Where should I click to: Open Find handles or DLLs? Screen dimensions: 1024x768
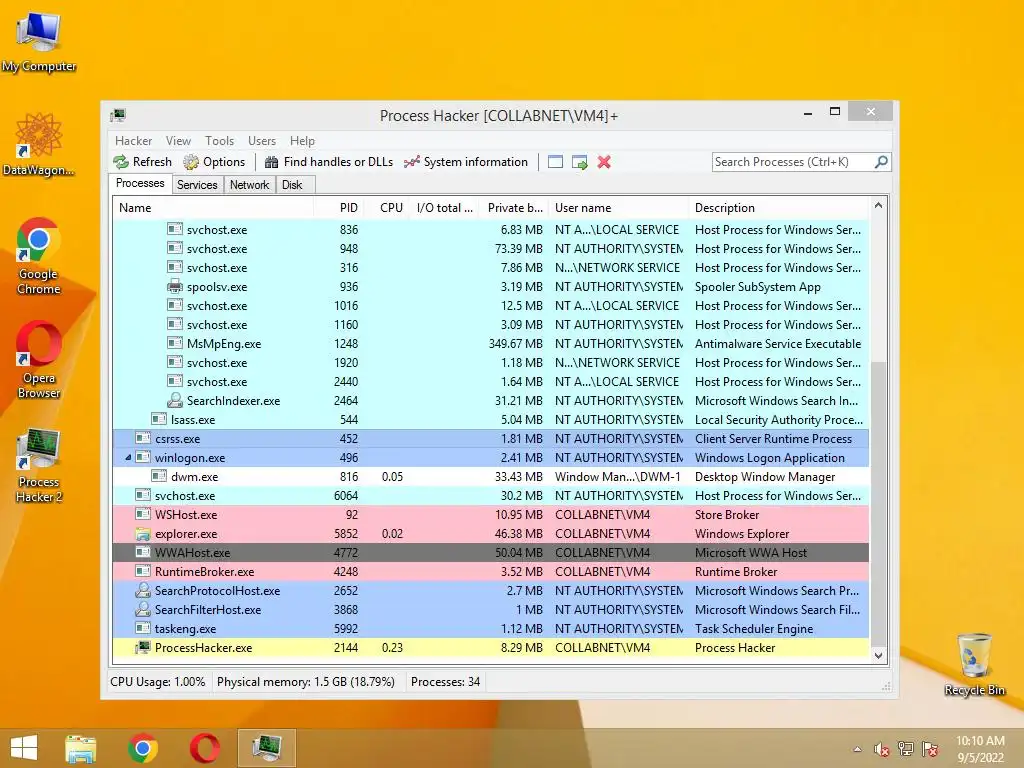(x=329, y=162)
